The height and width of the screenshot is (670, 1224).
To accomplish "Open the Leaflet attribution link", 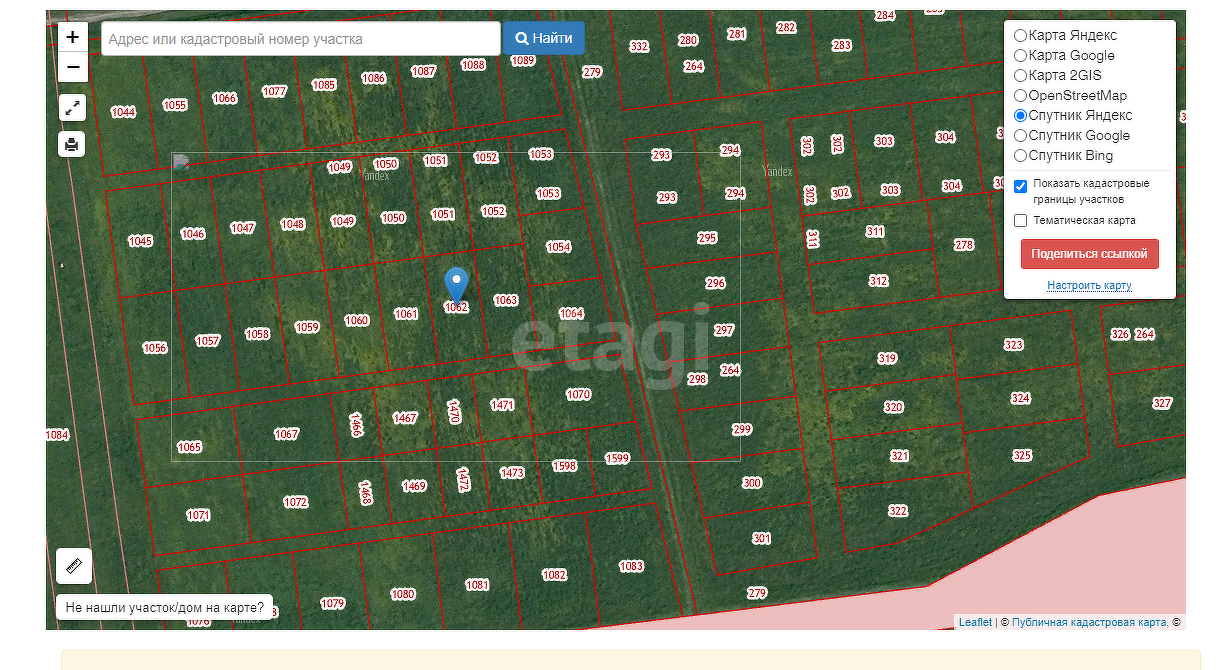I will (975, 622).
